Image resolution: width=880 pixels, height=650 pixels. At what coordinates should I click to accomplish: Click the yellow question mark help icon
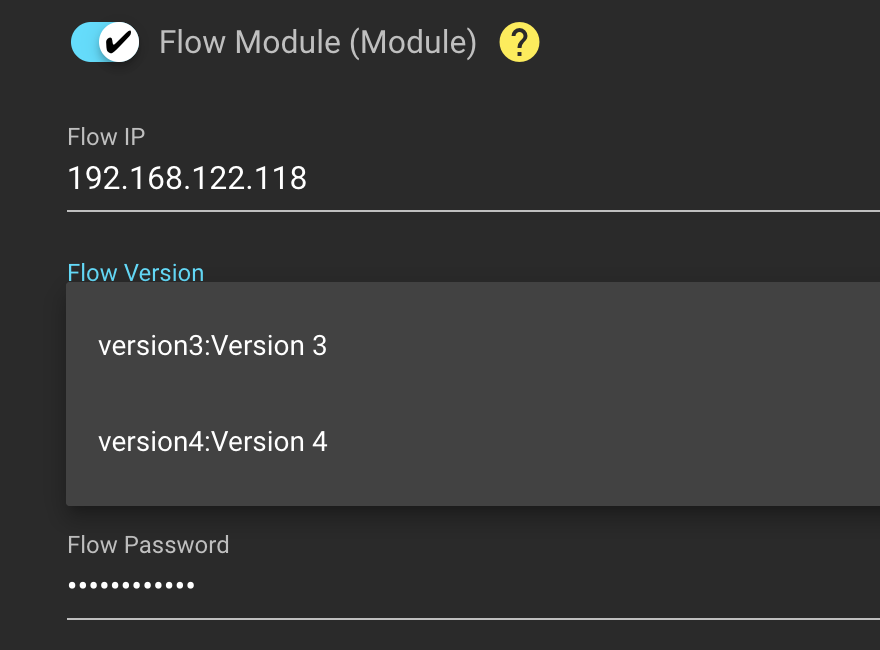[x=519, y=43]
